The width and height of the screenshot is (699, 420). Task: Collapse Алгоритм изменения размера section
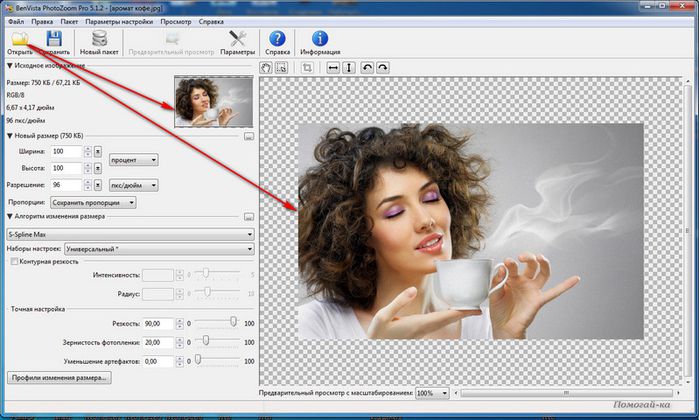tap(9, 216)
